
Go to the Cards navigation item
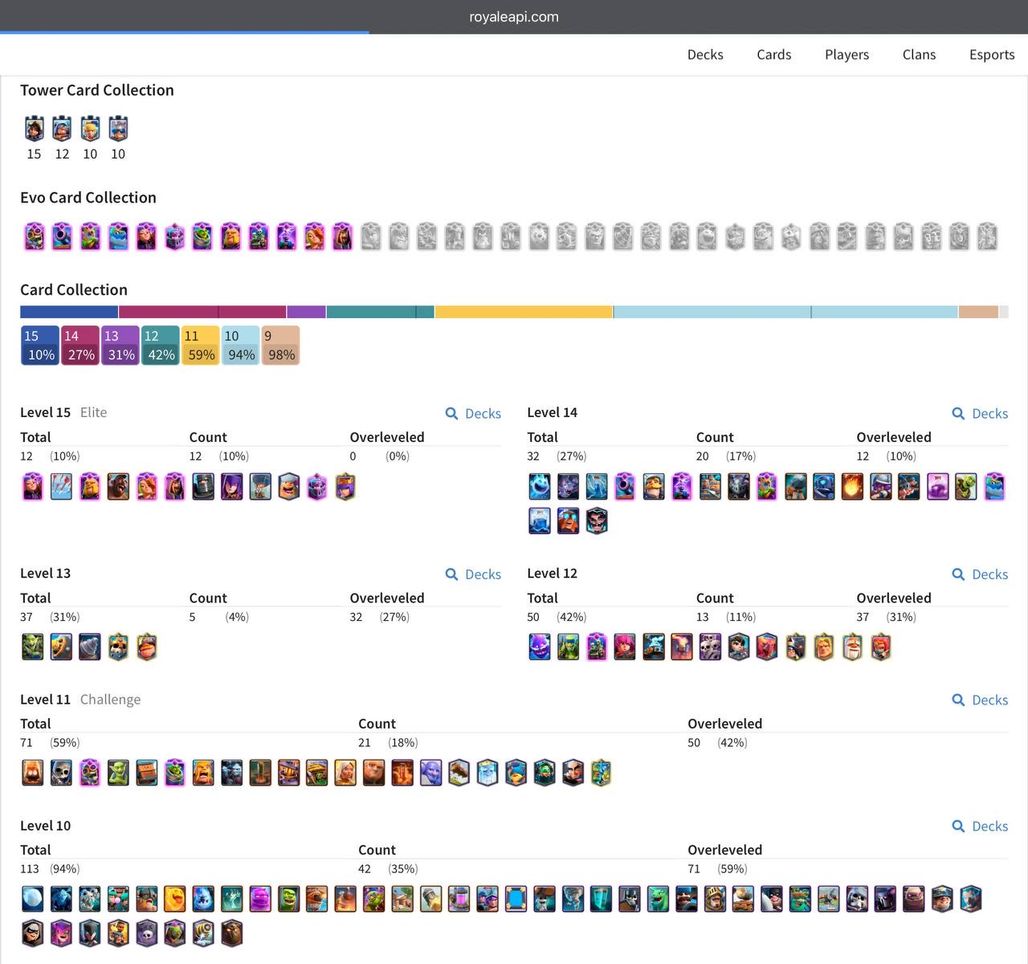tap(774, 54)
